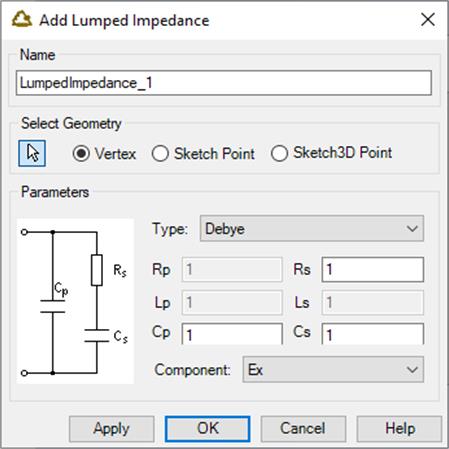Click into the Cp value field

point(232,334)
